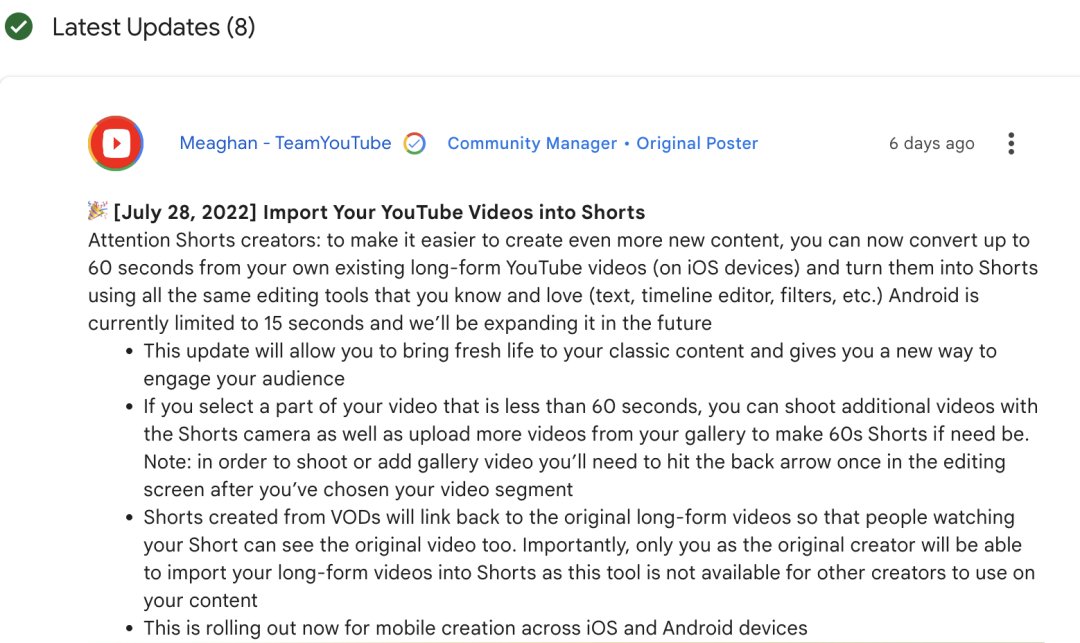The width and height of the screenshot is (1080, 643).
Task: Click the "6 days ago" timestamp
Action: point(931,143)
